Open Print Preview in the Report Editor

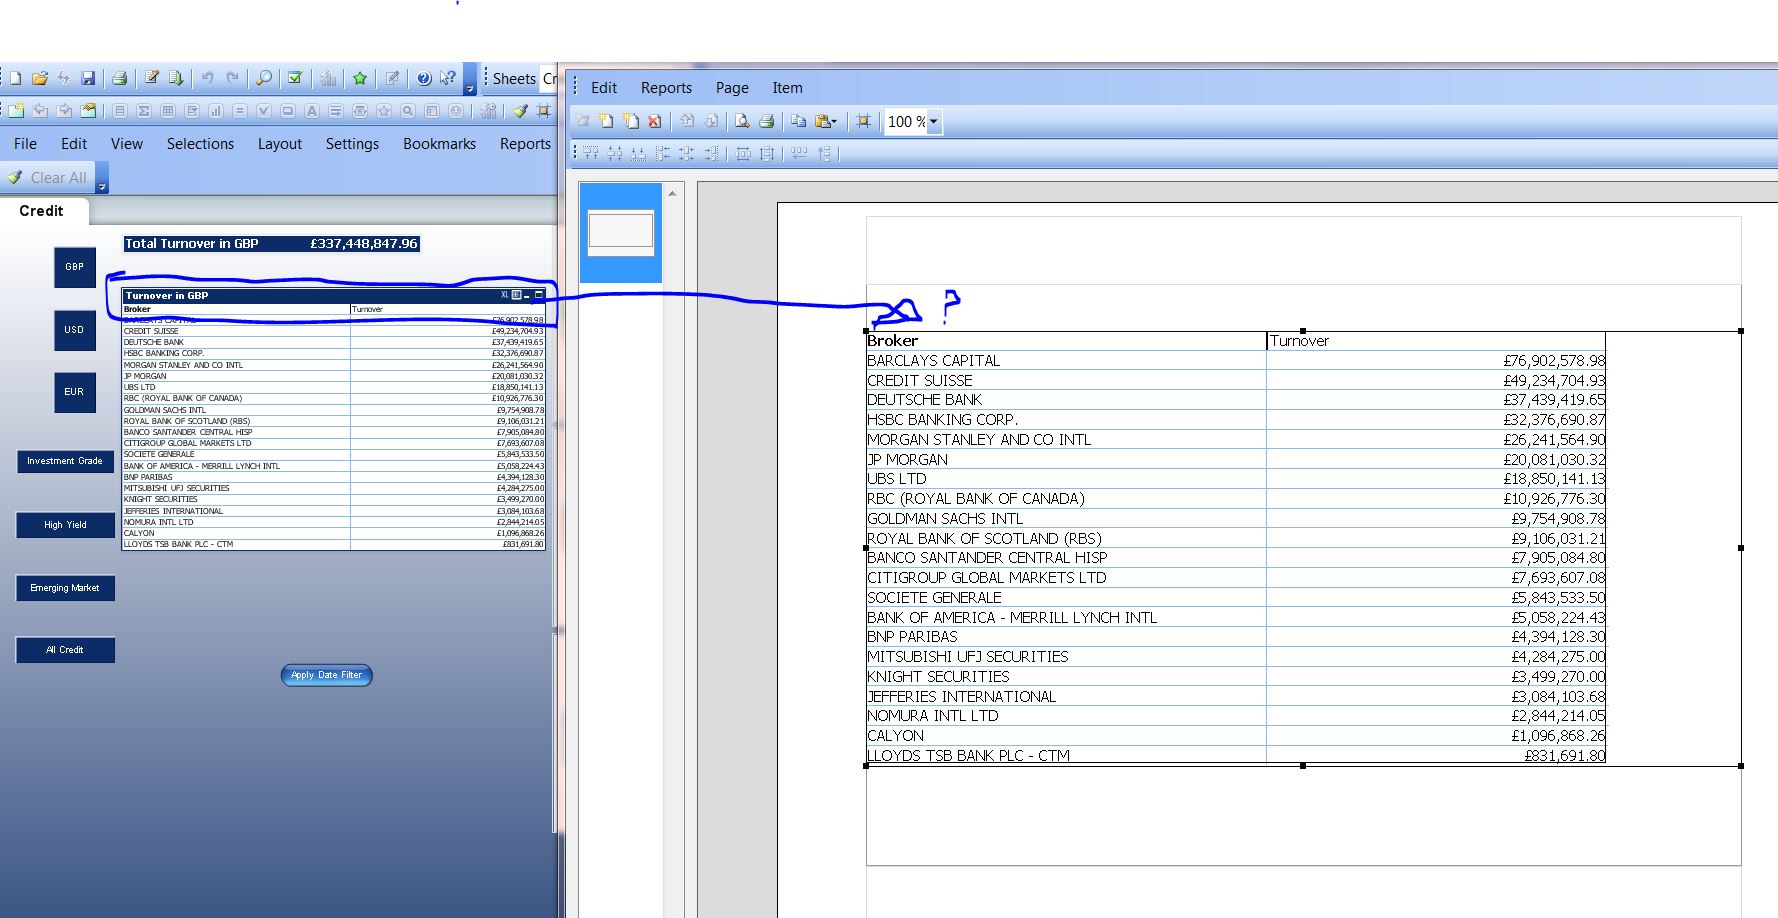742,121
